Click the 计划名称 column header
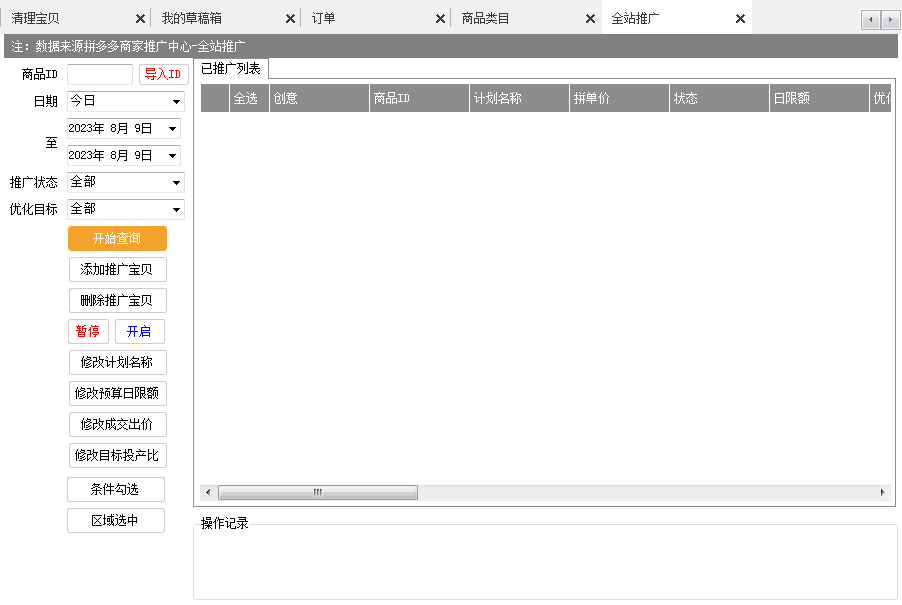The image size is (902, 605). point(519,98)
